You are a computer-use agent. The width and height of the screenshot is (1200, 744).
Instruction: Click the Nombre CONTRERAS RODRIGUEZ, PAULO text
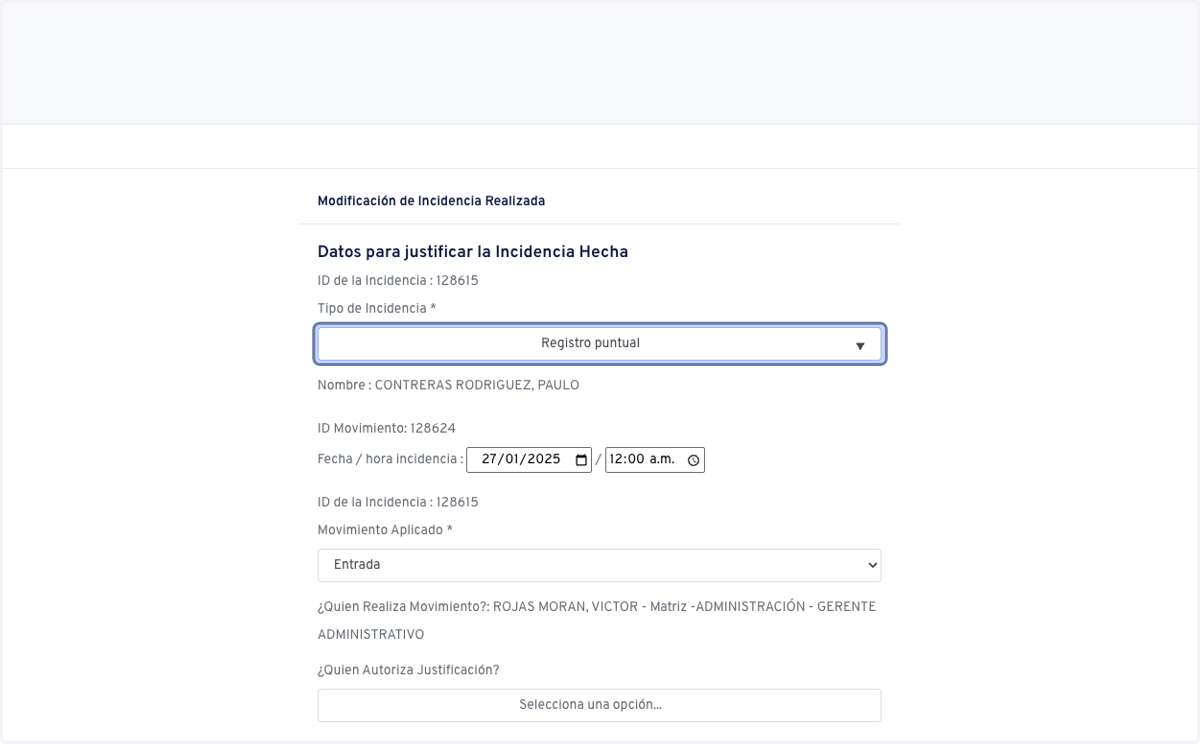448,385
